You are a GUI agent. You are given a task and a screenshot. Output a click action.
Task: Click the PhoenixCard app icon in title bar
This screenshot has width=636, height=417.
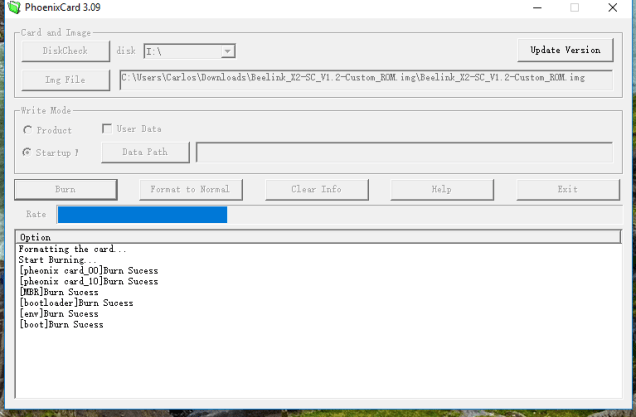click(10, 8)
